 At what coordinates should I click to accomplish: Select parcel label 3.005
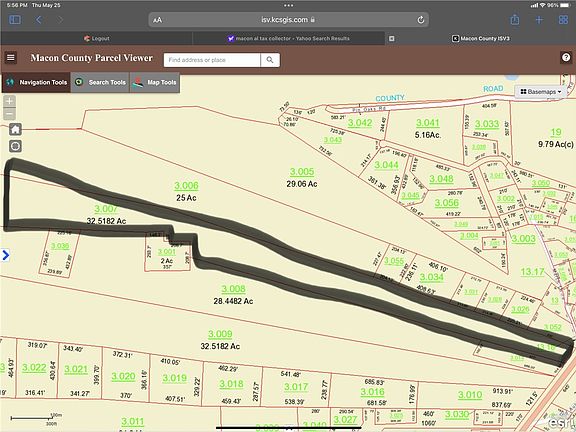(302, 172)
